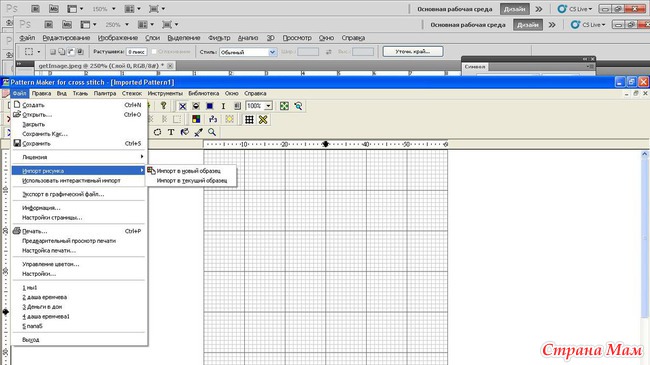Image resolution: width=650 pixels, height=365 pixels.
Task: Open CS Live dropdown in front Photoshop
Action: (588, 25)
